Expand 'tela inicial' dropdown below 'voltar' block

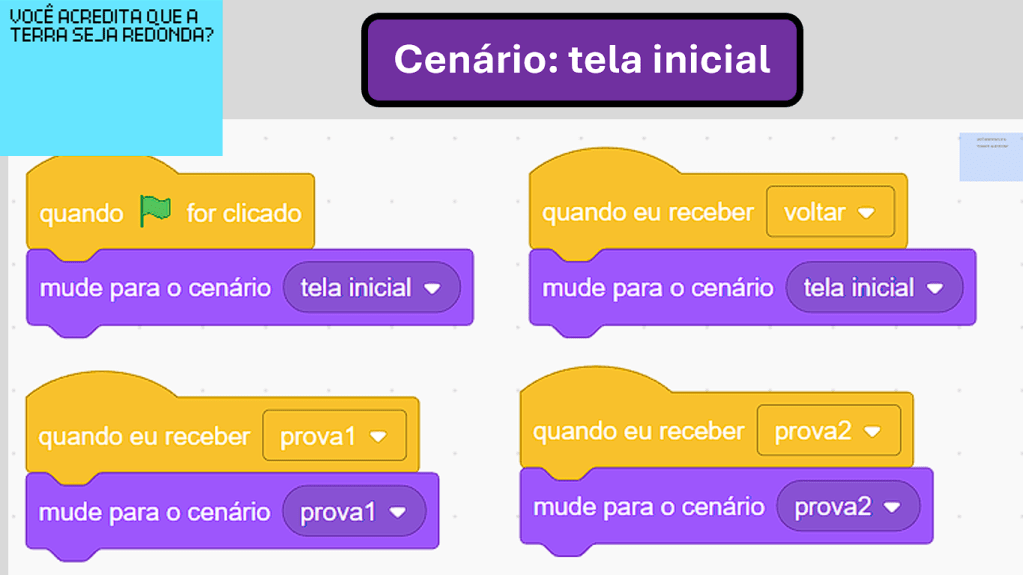point(934,288)
